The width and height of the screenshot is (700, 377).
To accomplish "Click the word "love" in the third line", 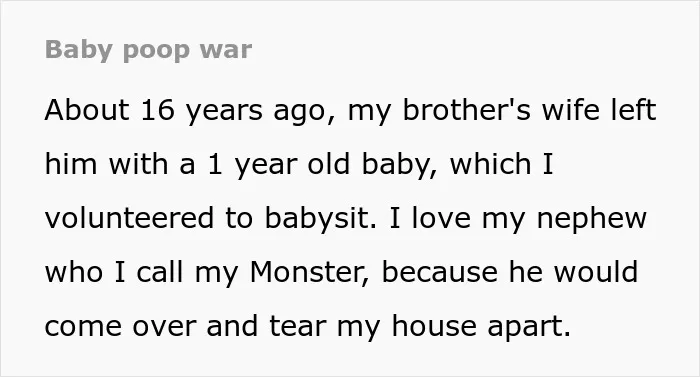I will [x=441, y=218].
